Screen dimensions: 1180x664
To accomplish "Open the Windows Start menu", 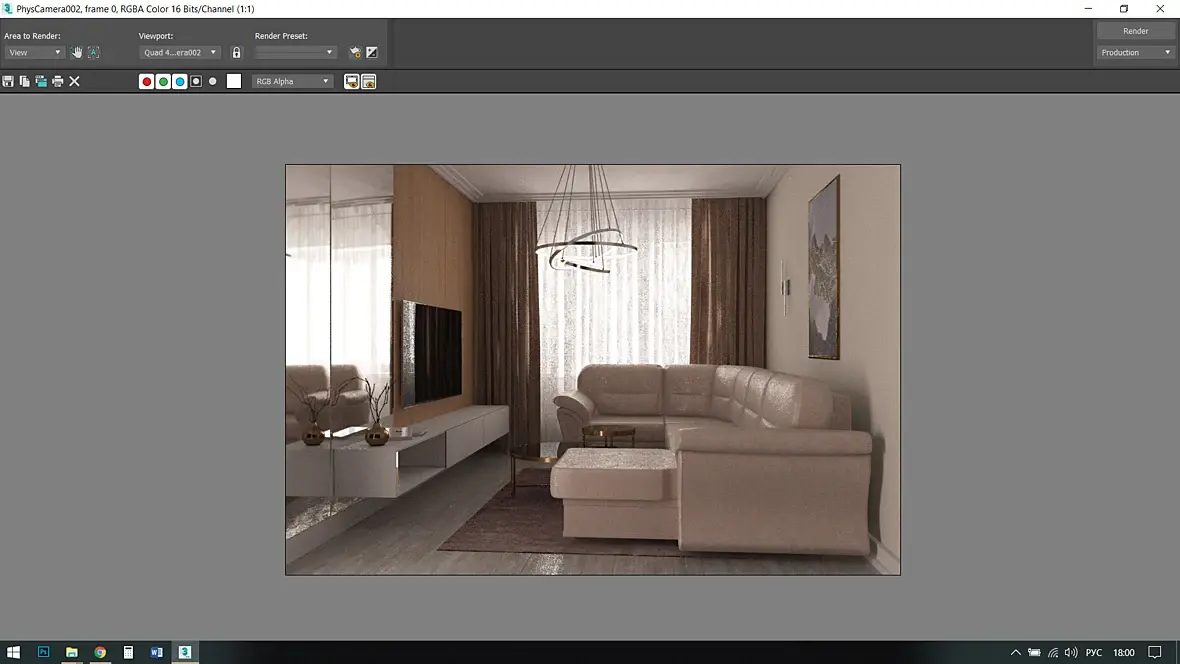I will click(x=14, y=652).
